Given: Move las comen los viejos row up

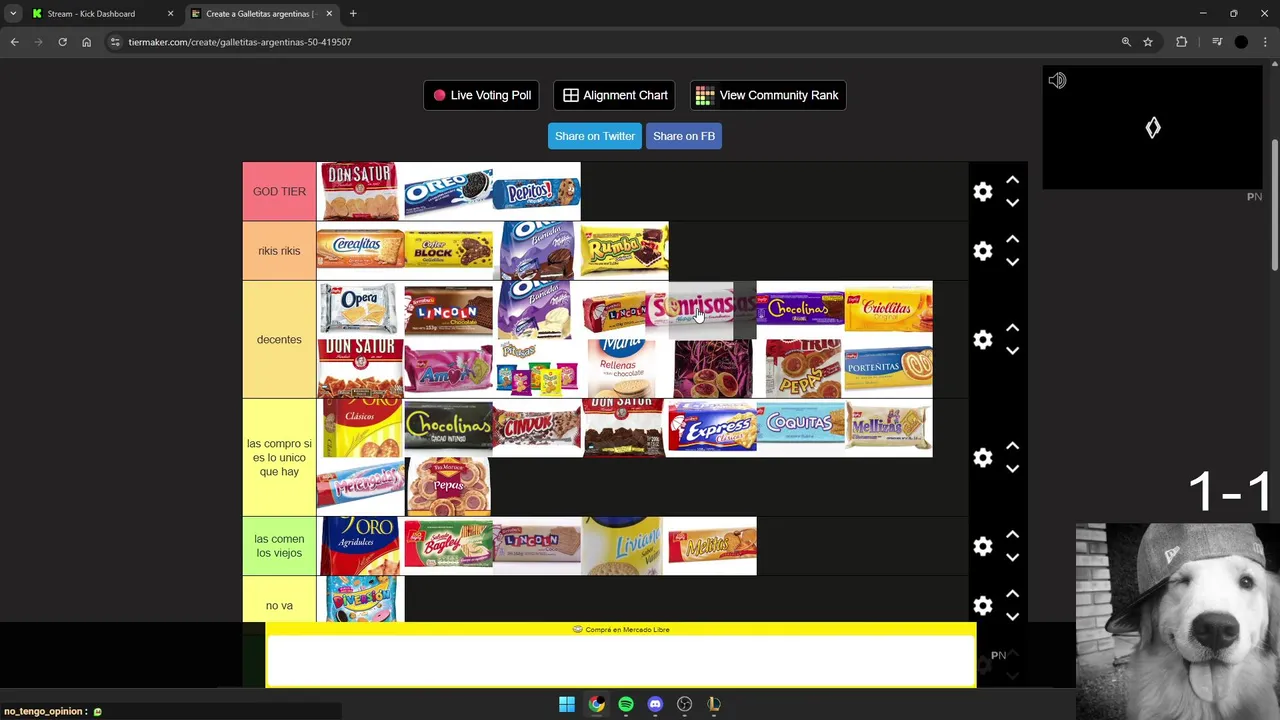Looking at the screenshot, I should coord(1012,535).
